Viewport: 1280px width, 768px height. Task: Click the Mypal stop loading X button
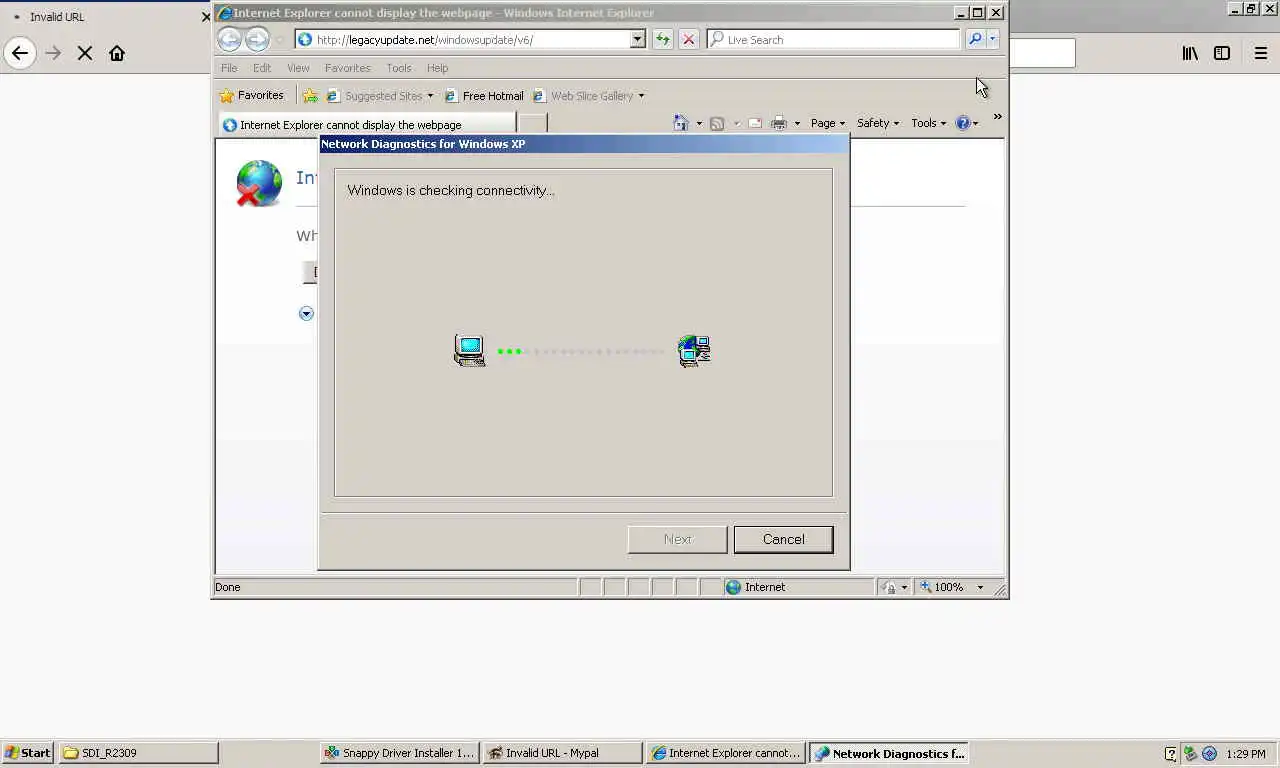(x=85, y=53)
